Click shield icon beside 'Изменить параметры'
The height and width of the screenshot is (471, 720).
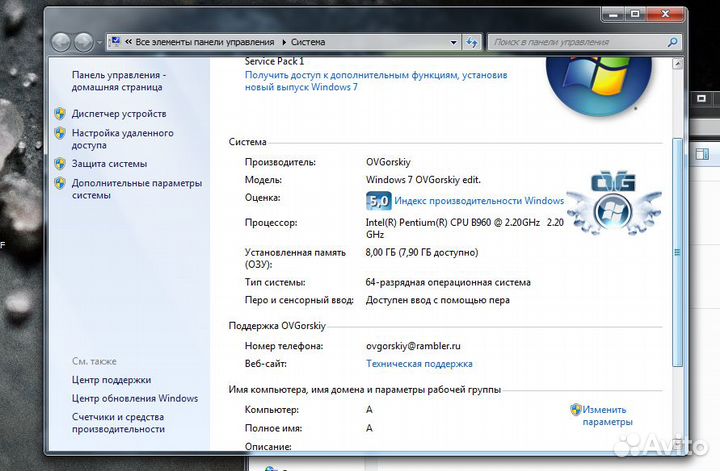[x=575, y=409]
